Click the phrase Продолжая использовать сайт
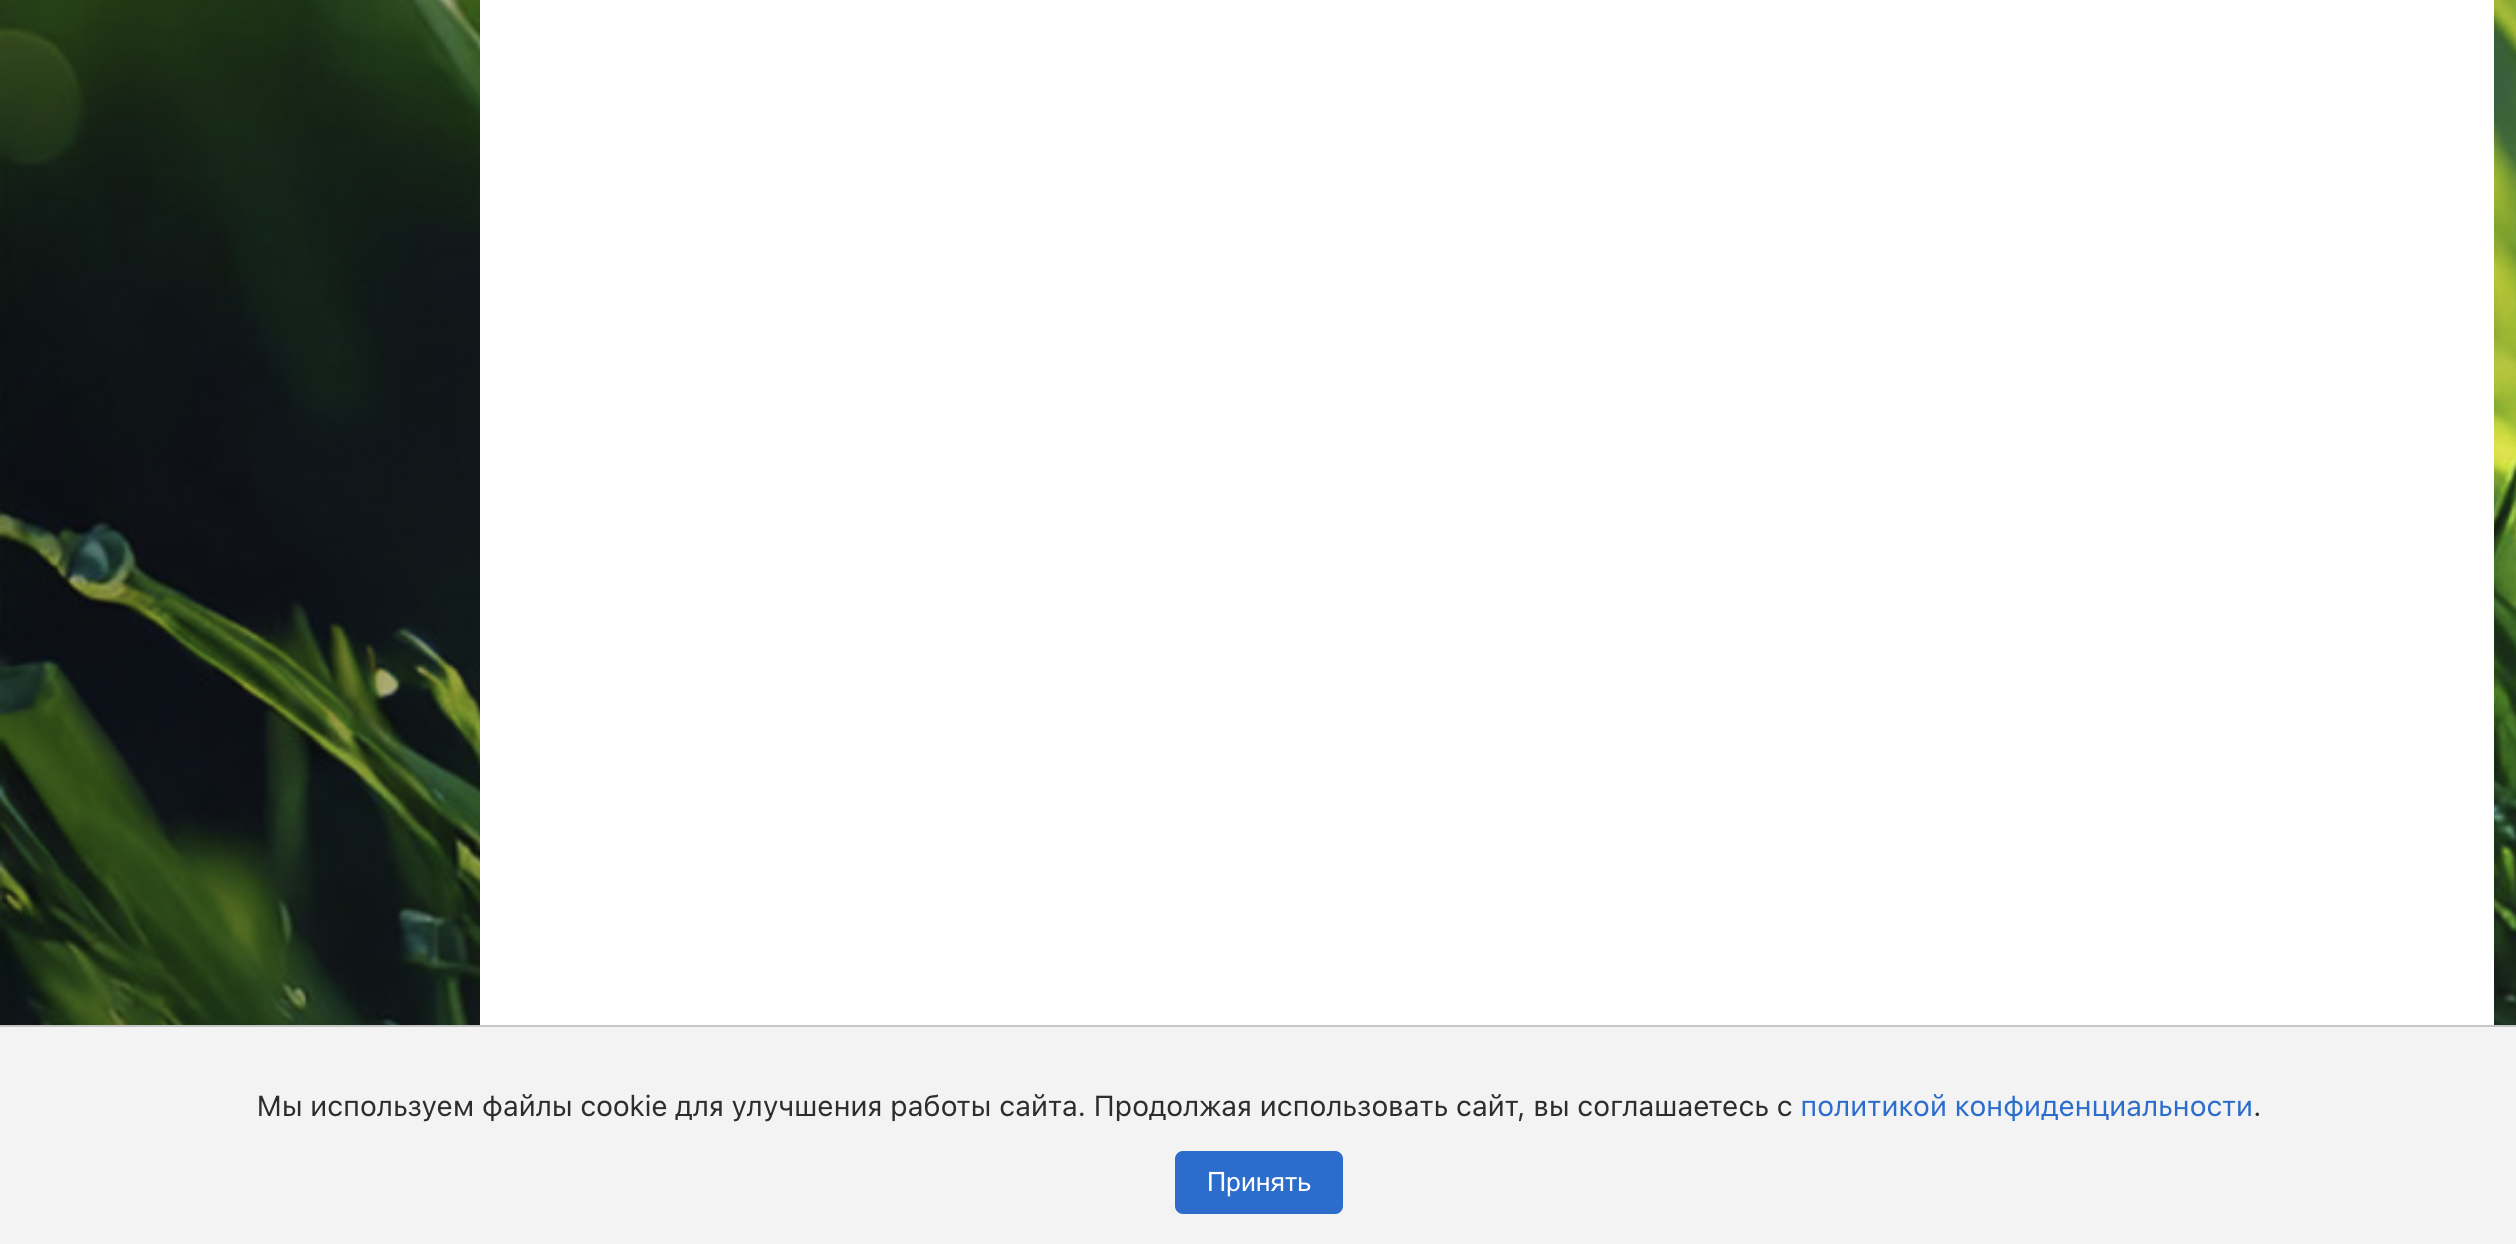 click(x=1307, y=1107)
